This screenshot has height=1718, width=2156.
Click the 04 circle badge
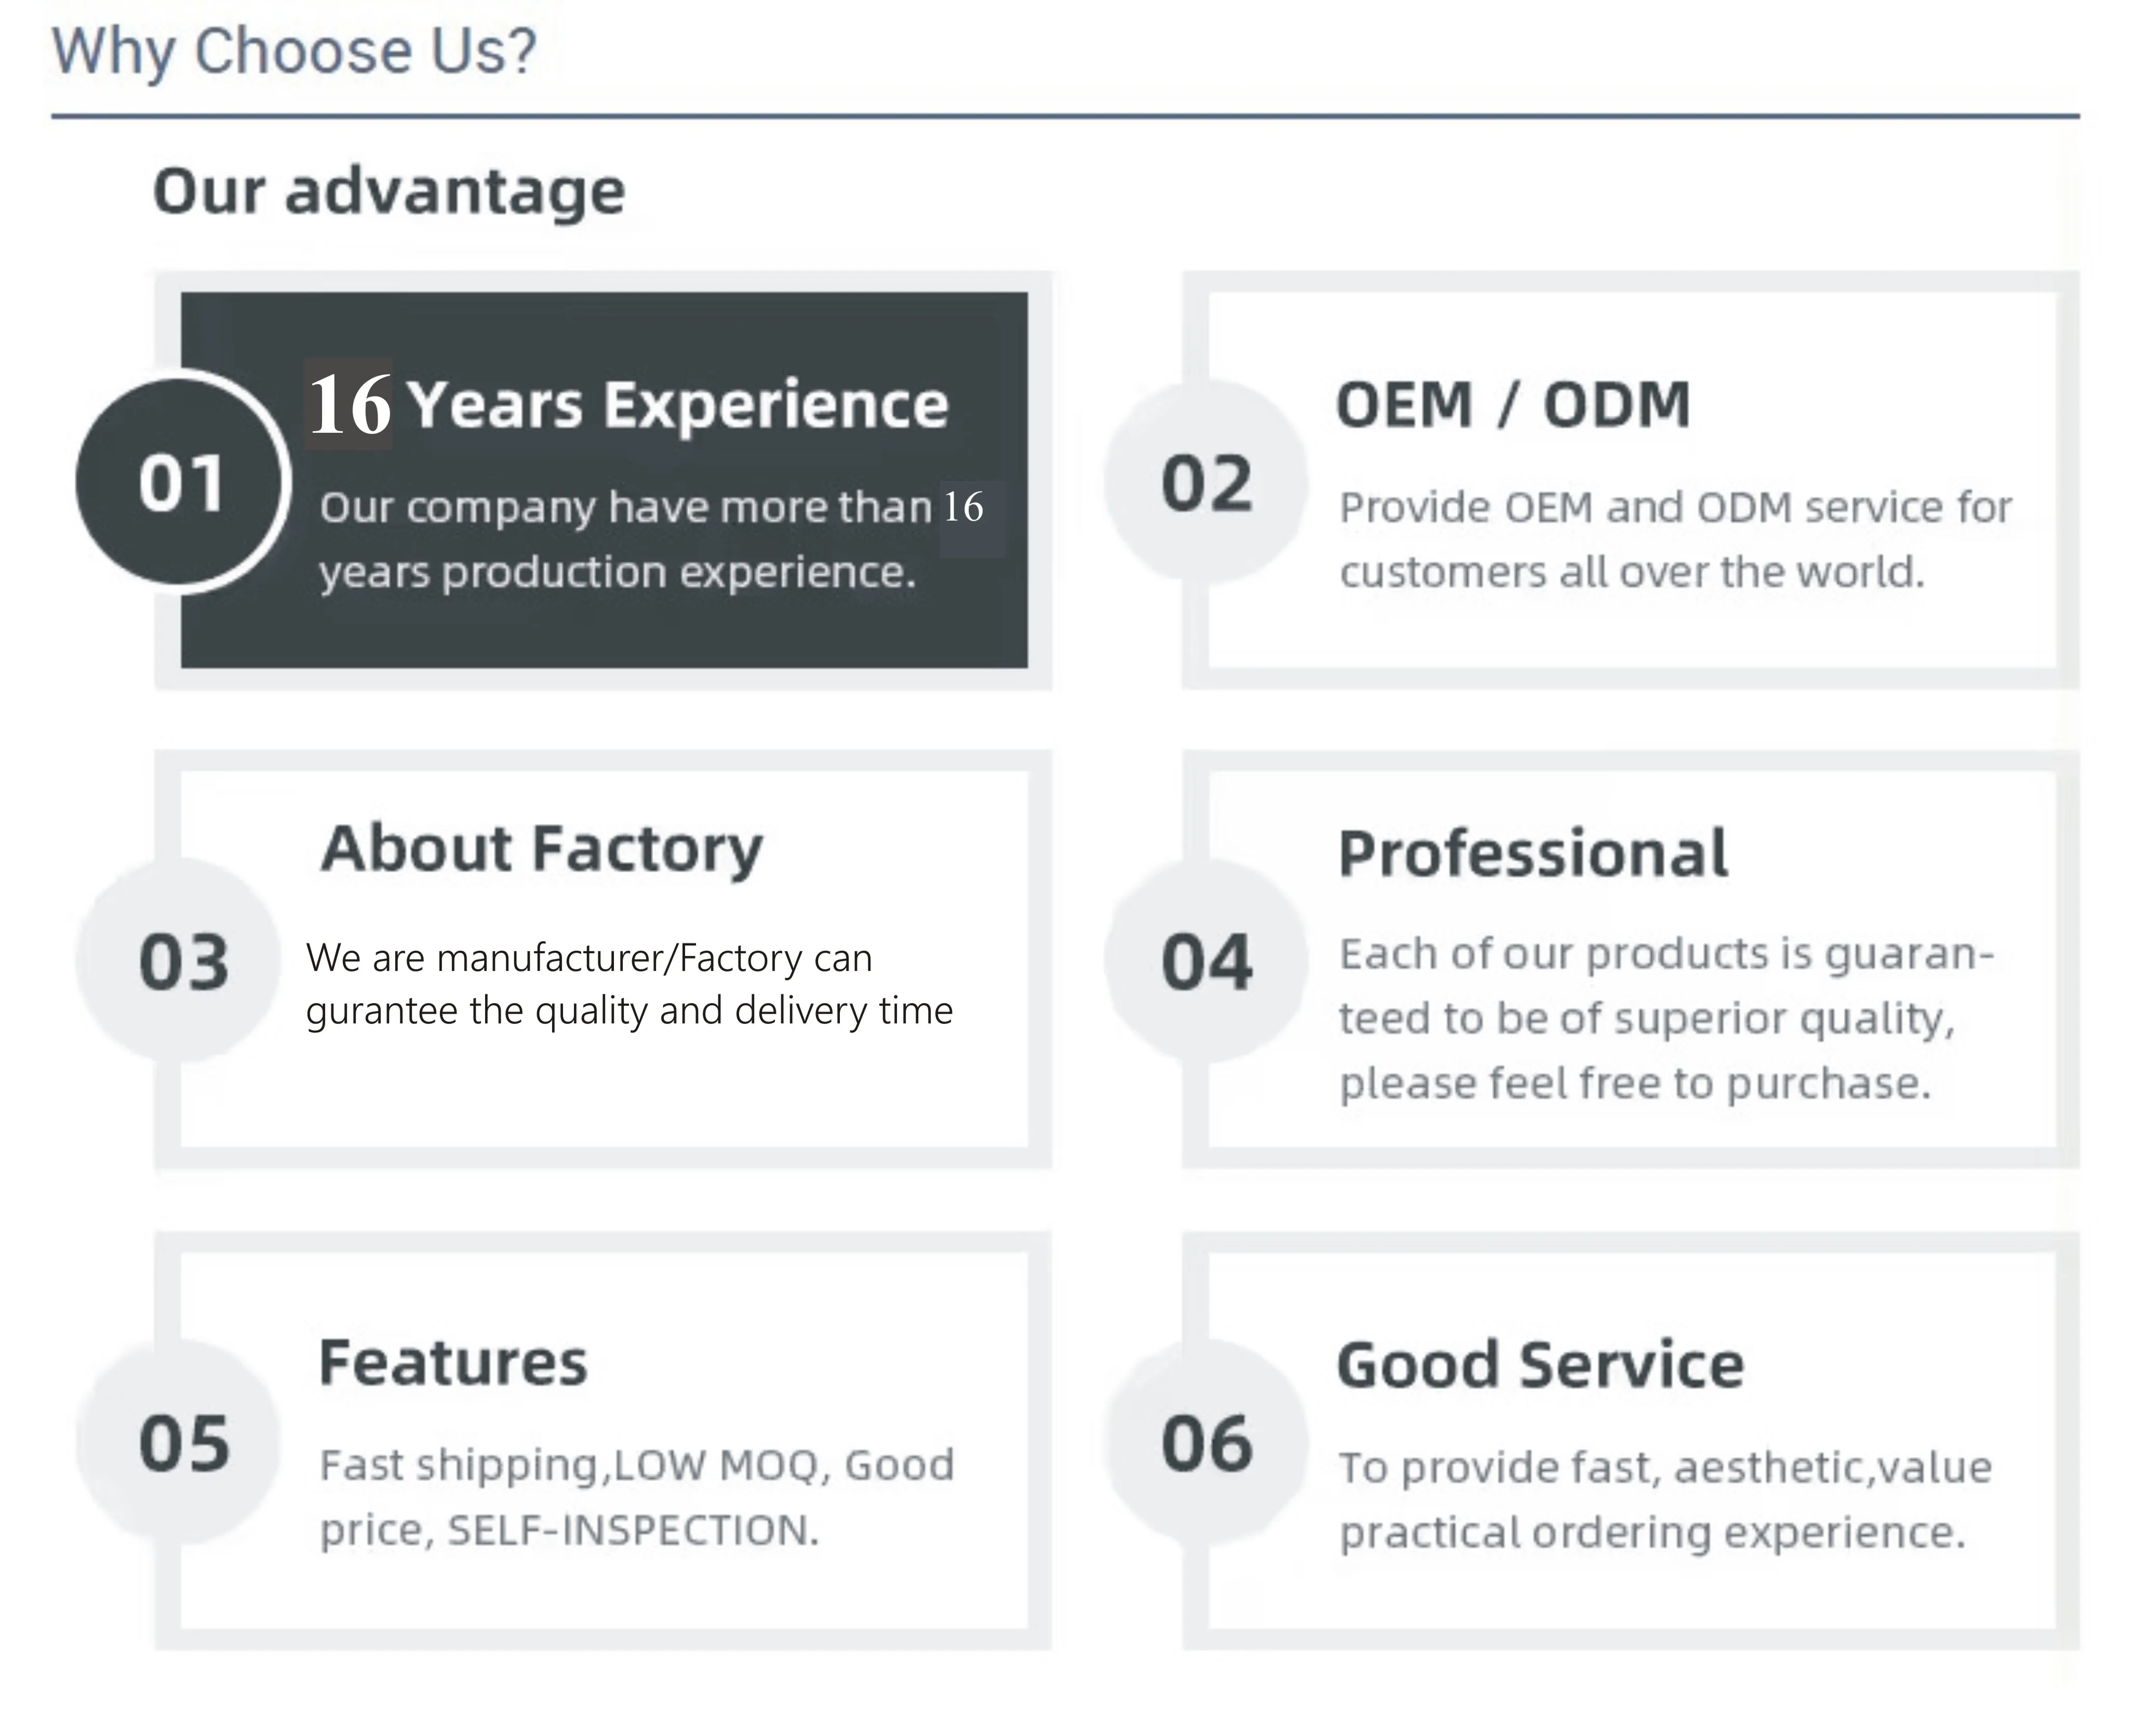tap(1206, 961)
